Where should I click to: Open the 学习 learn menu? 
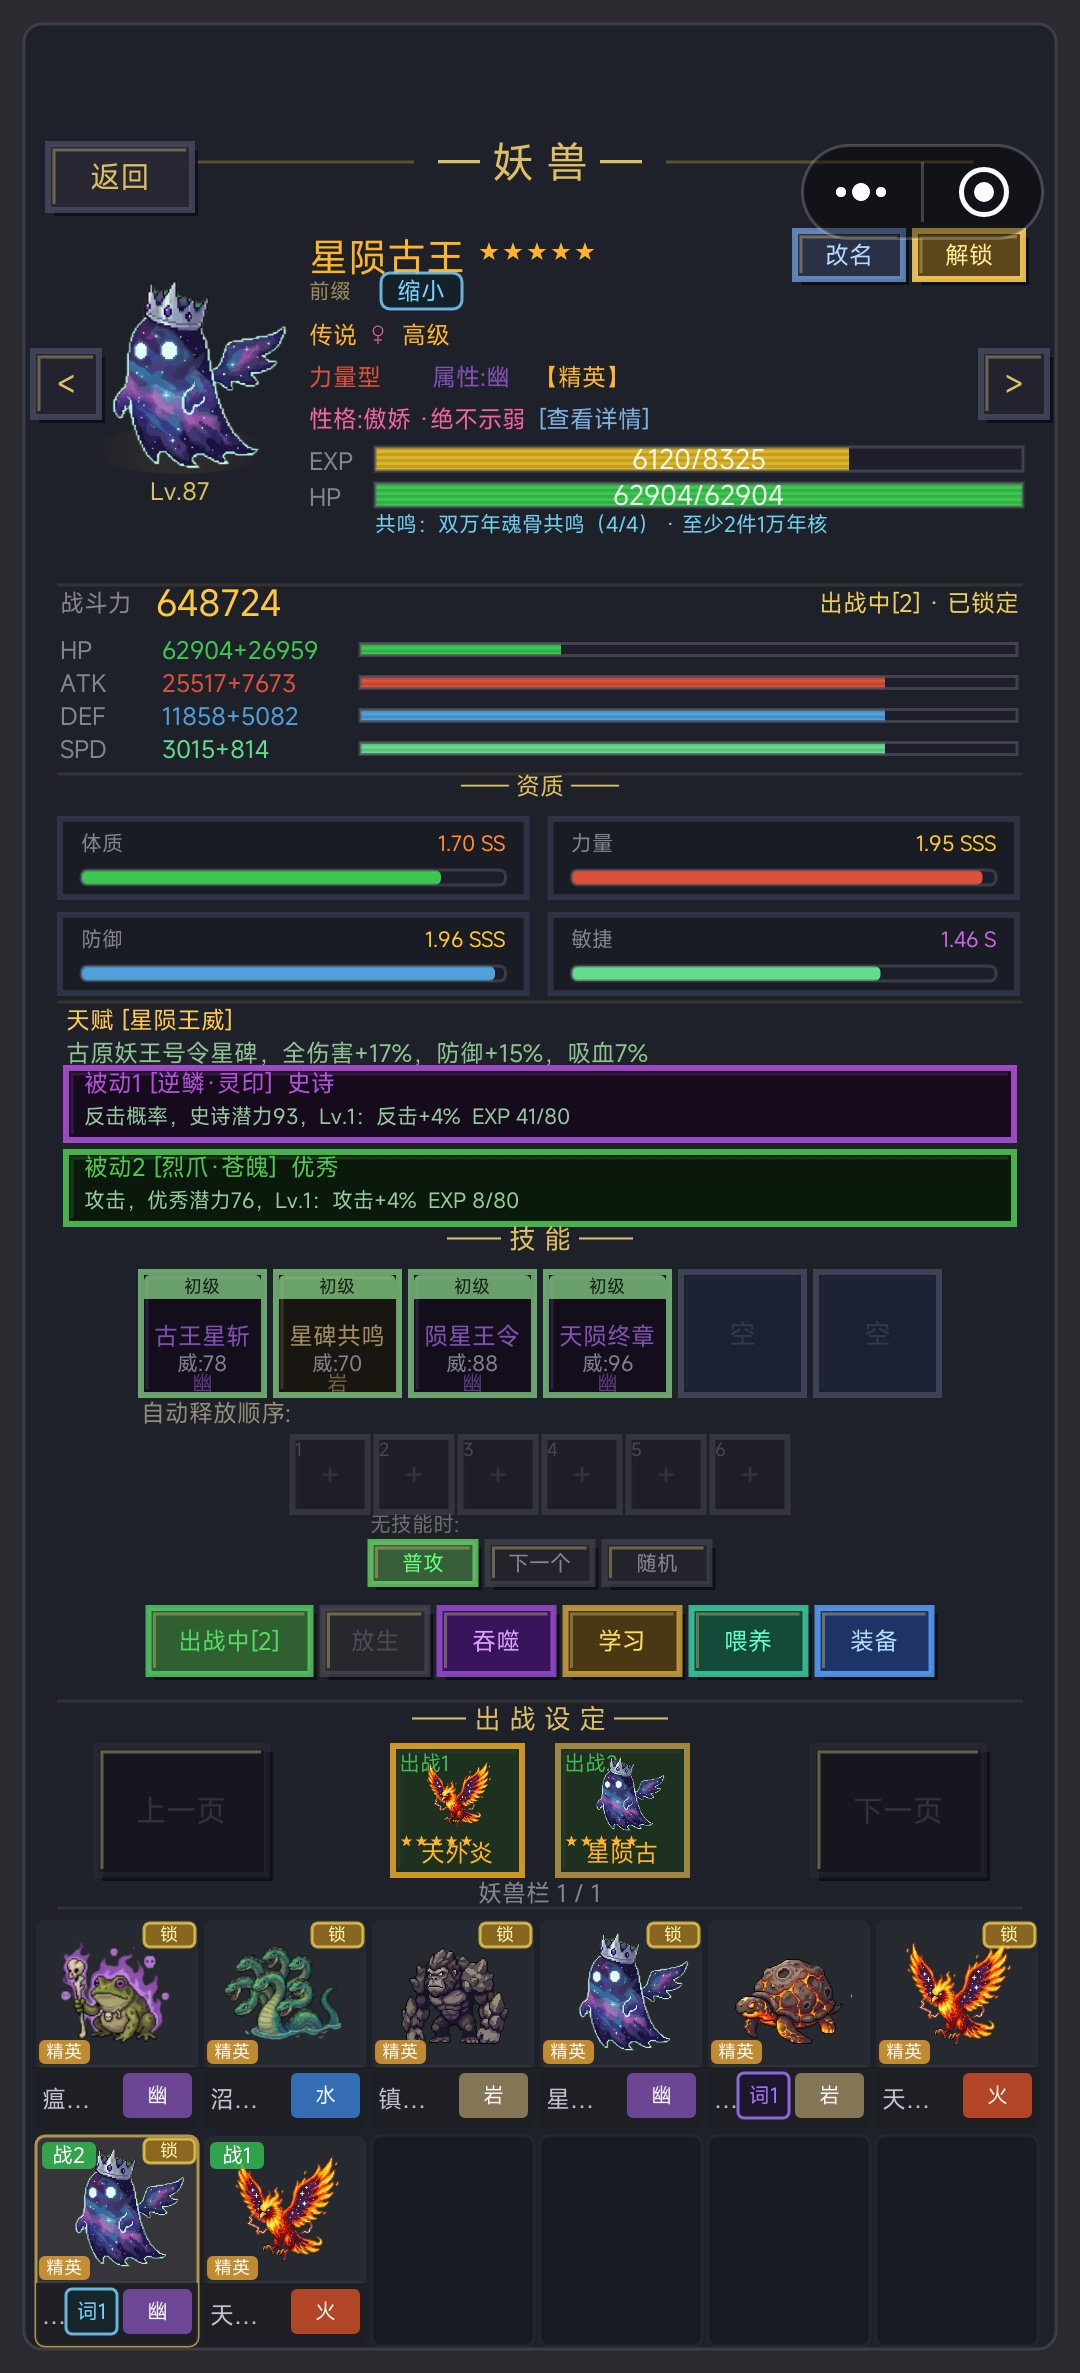622,1641
